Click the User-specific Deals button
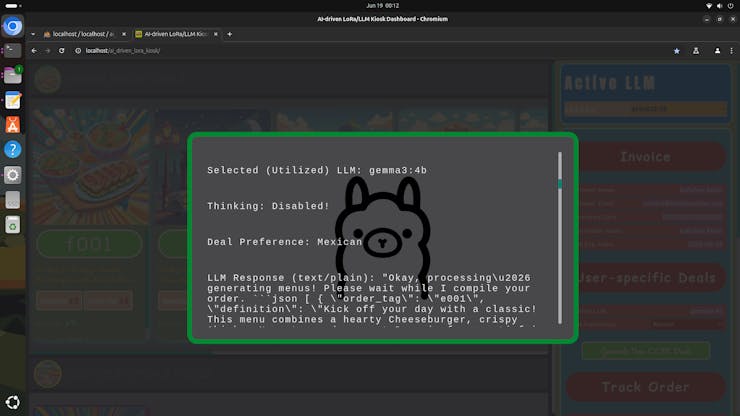Viewport: 740px width, 416px height. click(645, 278)
